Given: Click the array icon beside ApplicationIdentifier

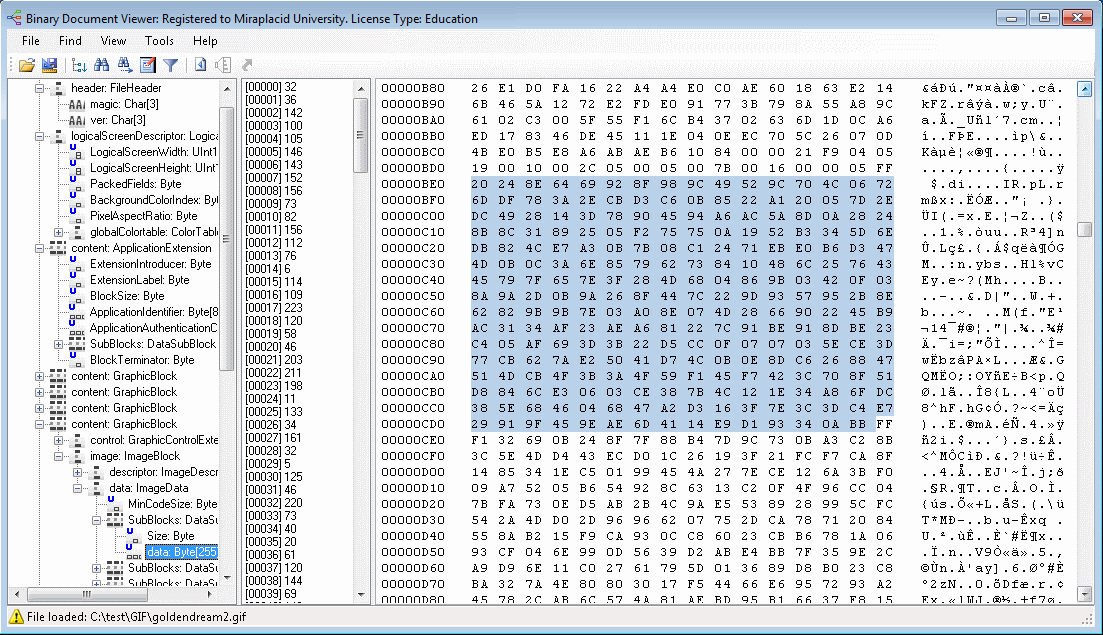Looking at the screenshot, I should (x=77, y=312).
